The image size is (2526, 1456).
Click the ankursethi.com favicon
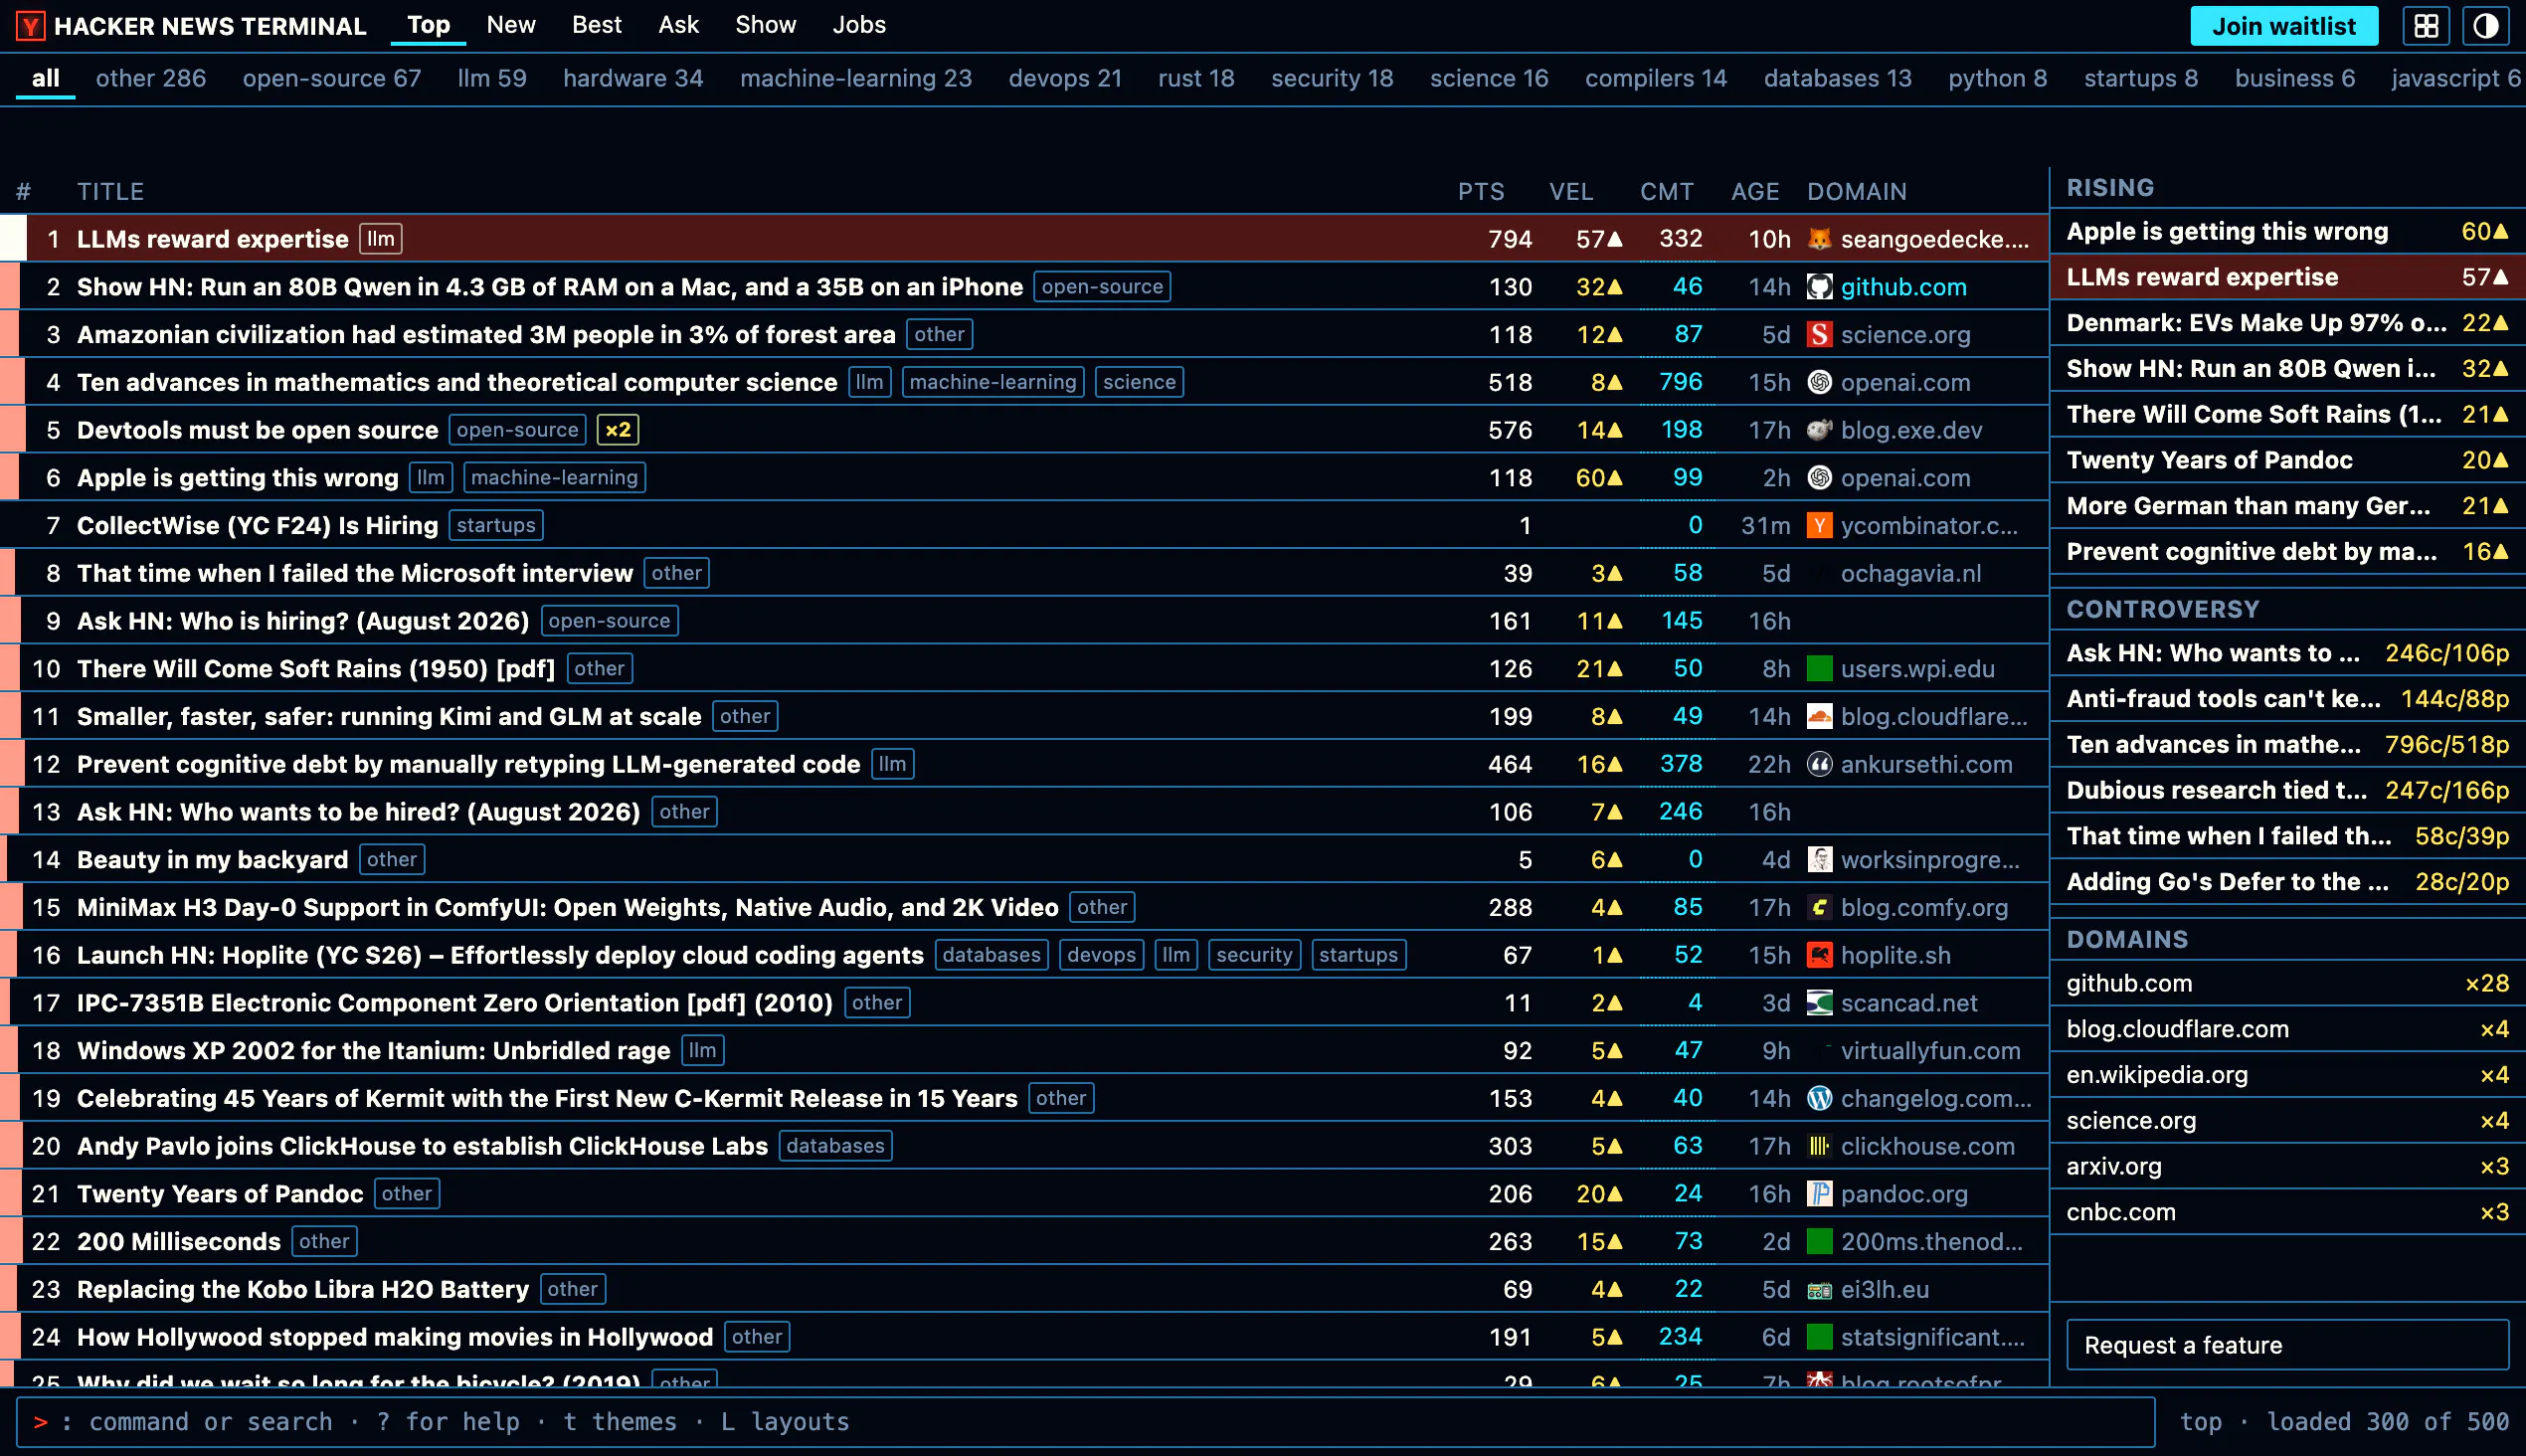(x=1819, y=765)
